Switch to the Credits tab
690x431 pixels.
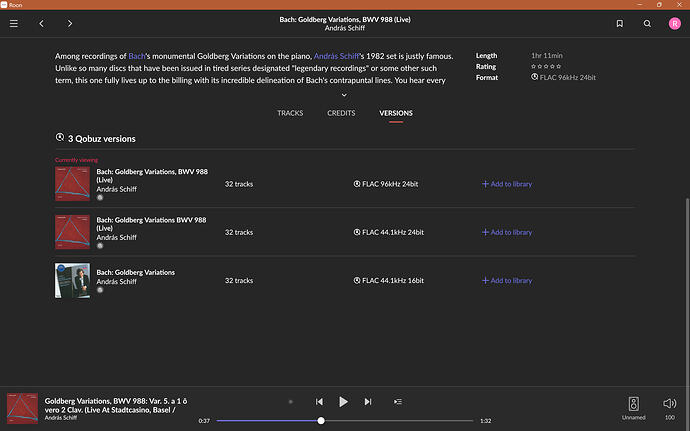click(x=341, y=113)
